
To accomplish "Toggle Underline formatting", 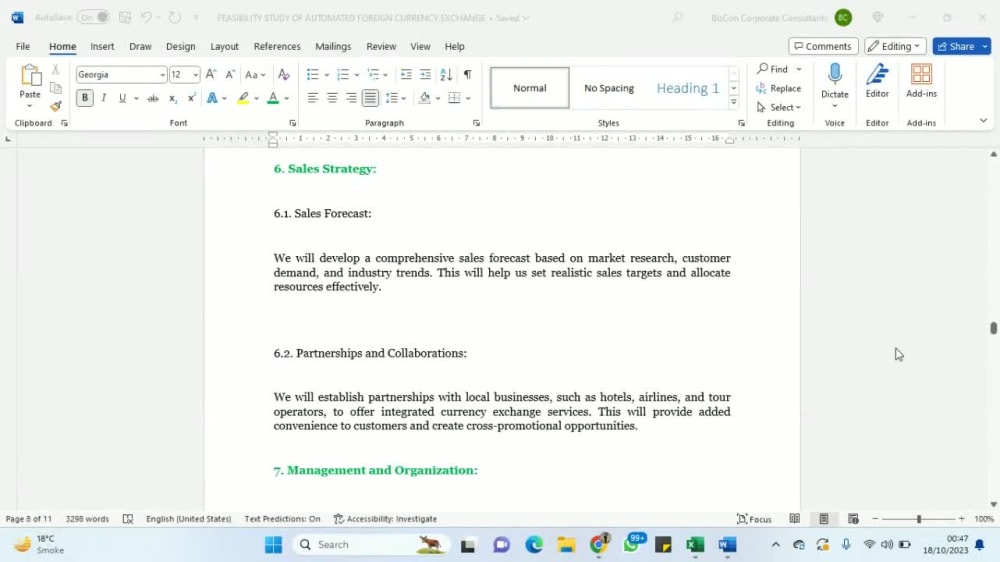I will tap(122, 98).
